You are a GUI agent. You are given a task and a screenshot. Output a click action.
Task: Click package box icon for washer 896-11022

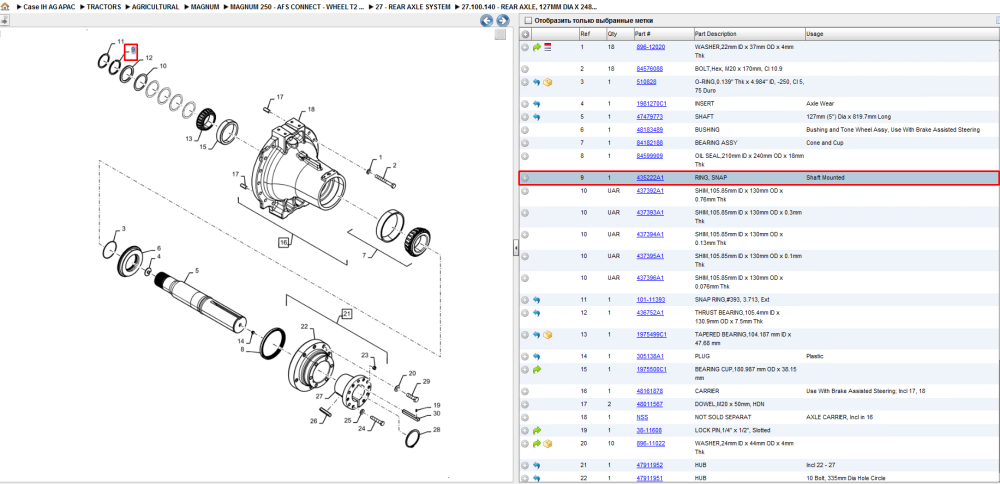547,444
